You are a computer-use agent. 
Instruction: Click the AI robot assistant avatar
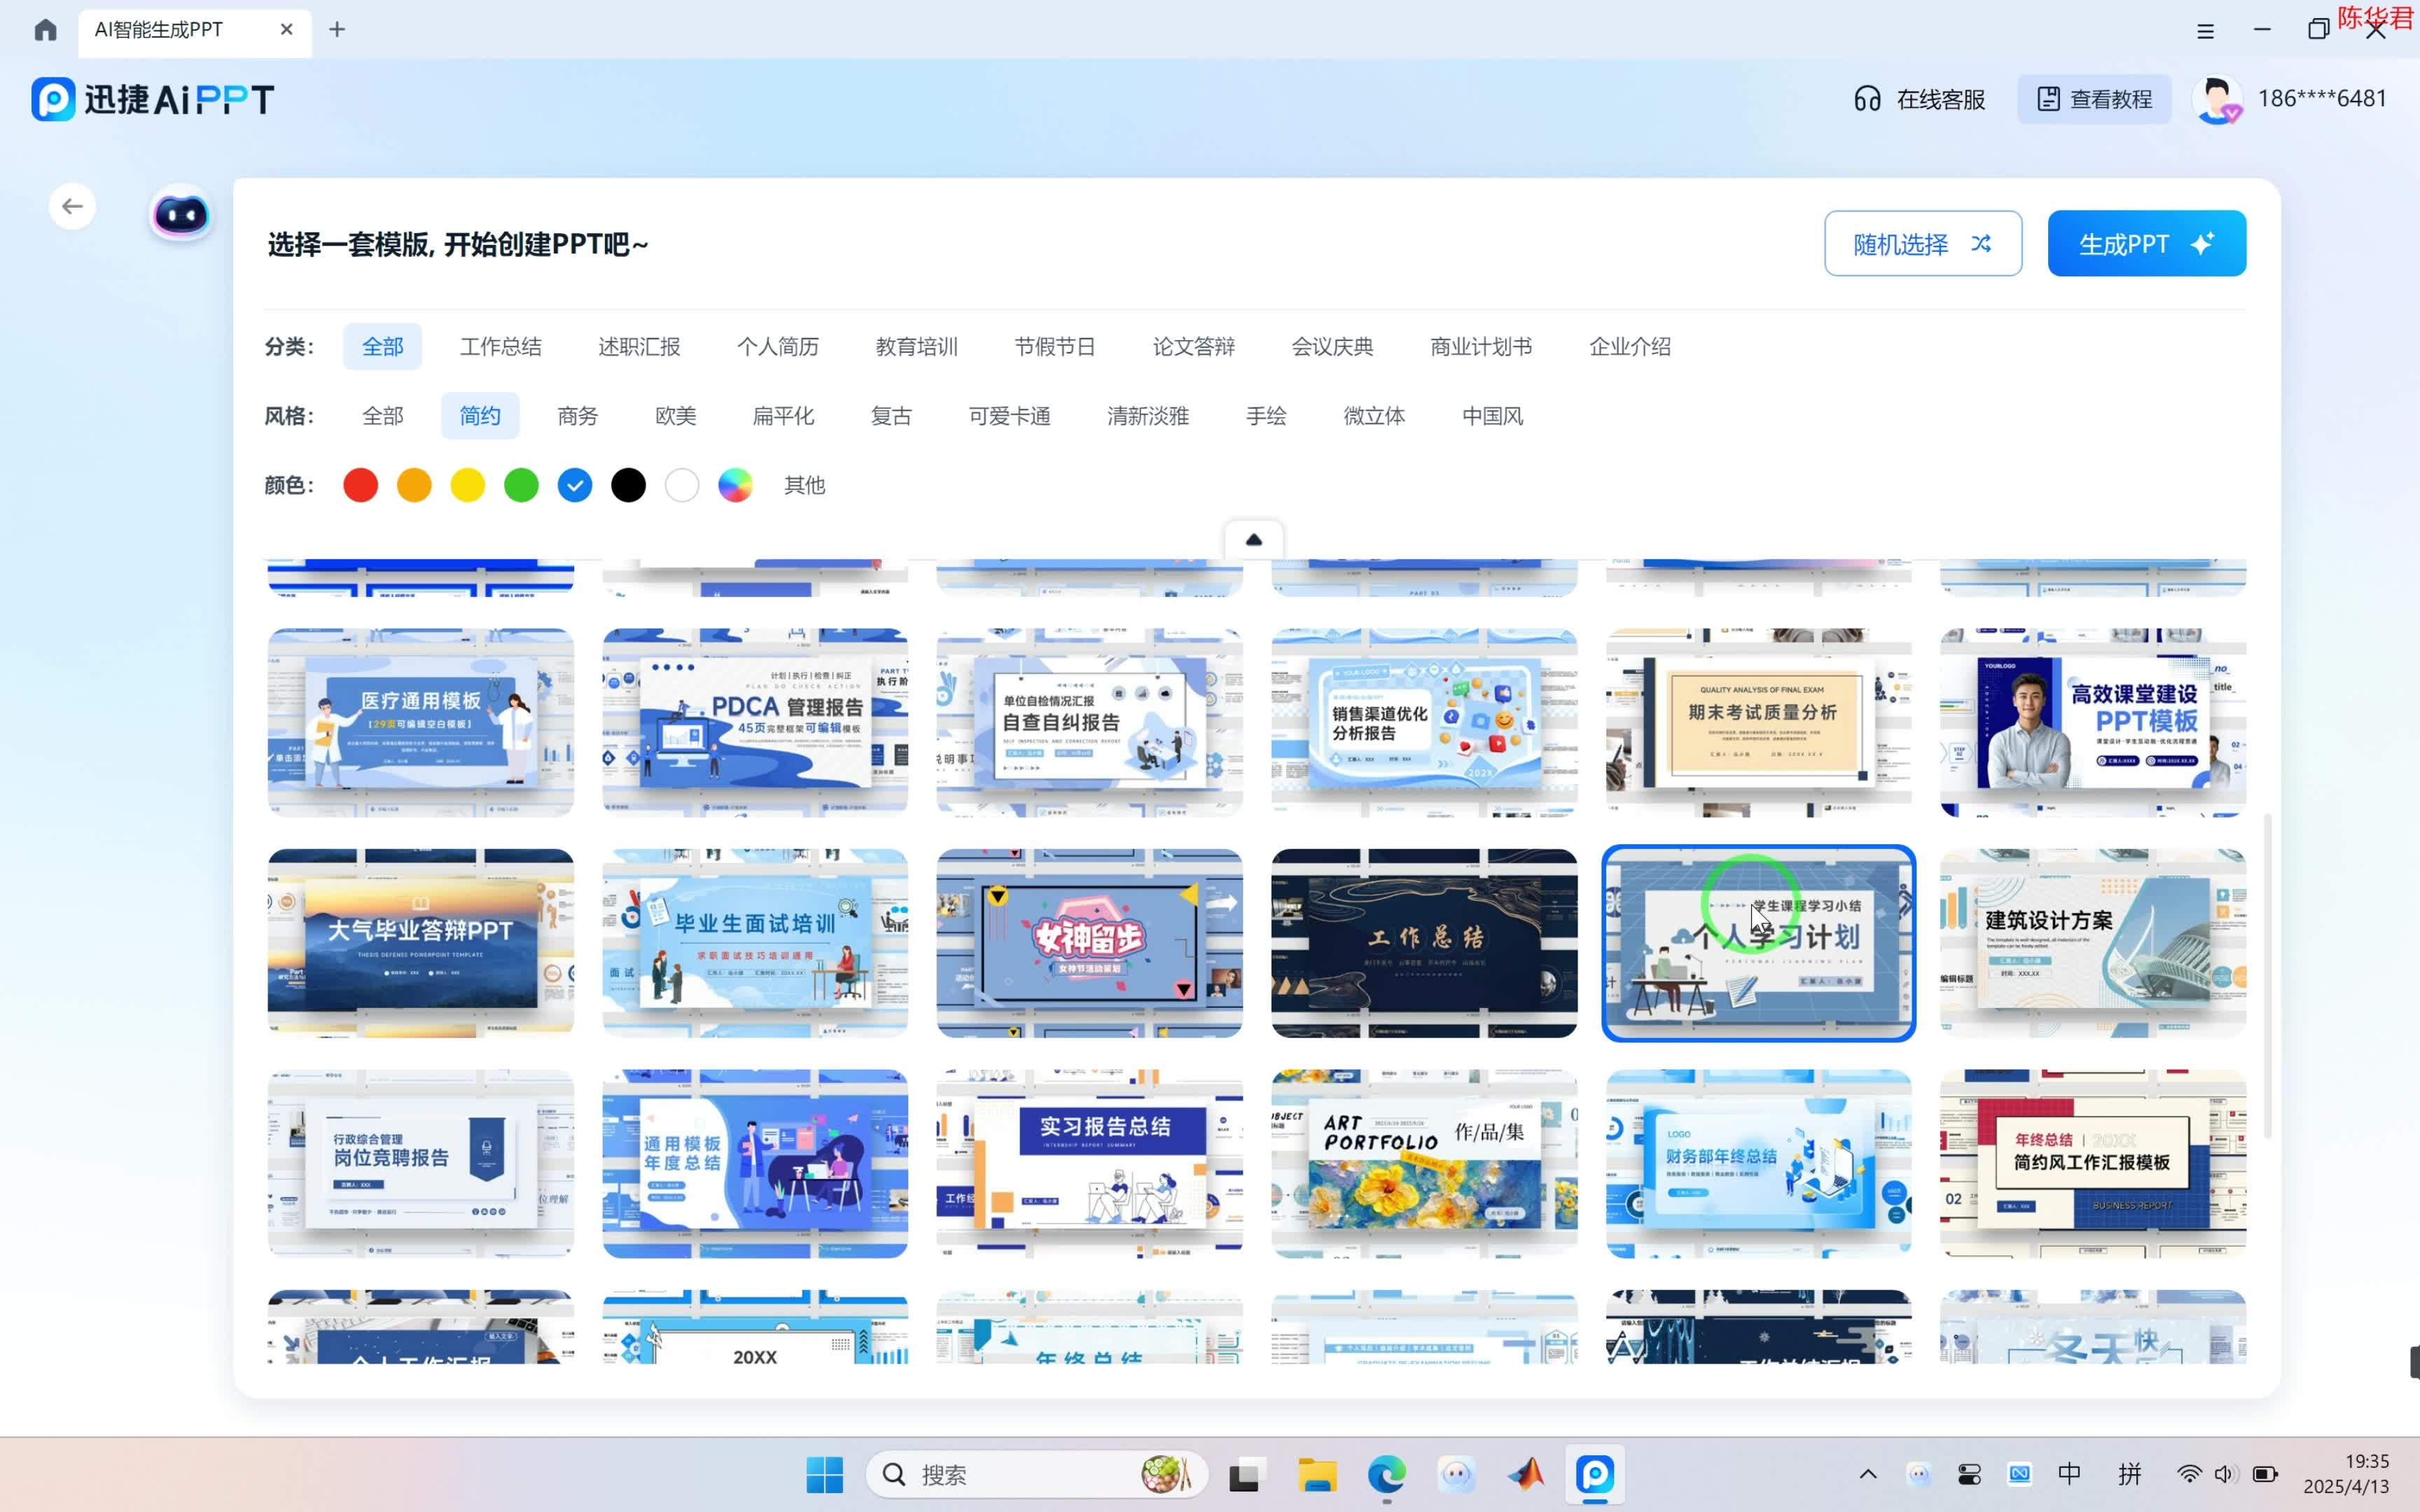point(179,213)
